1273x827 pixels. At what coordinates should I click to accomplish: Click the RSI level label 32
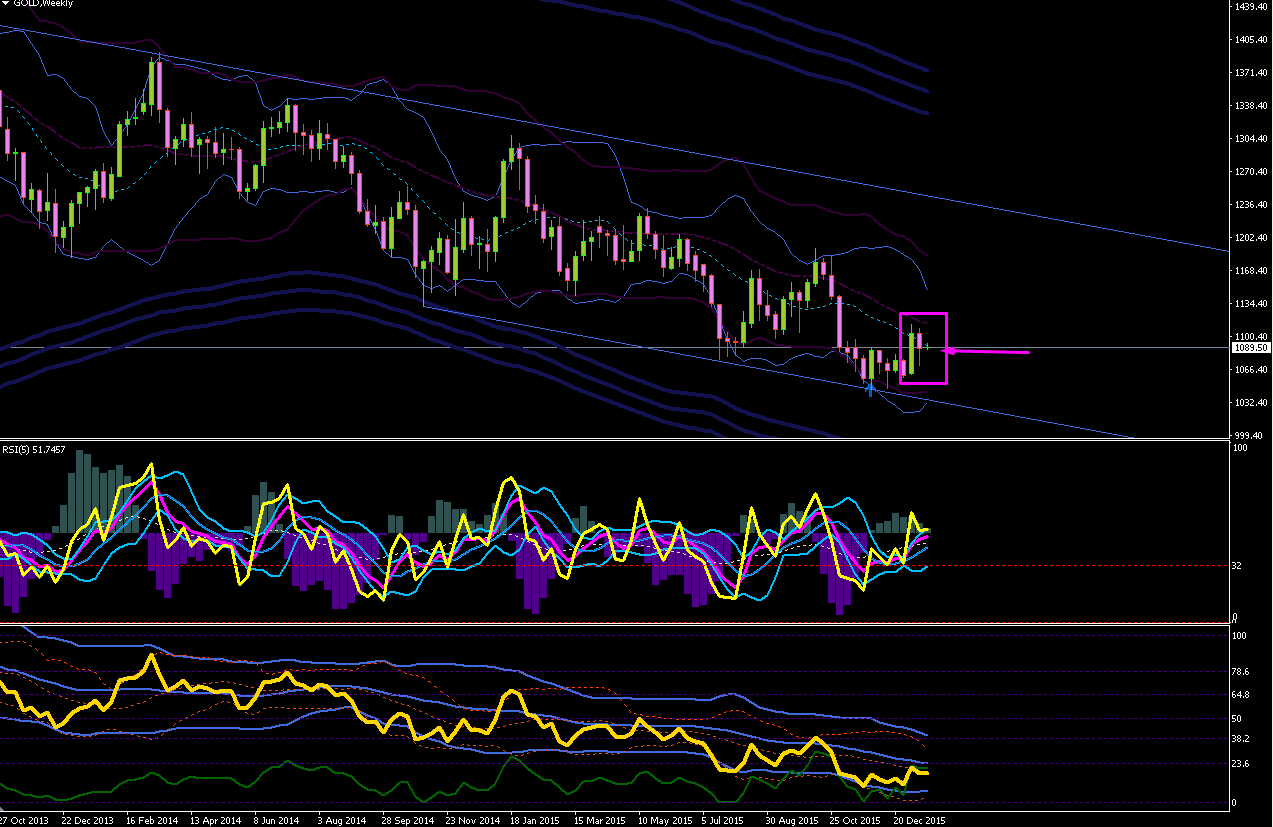click(1237, 566)
